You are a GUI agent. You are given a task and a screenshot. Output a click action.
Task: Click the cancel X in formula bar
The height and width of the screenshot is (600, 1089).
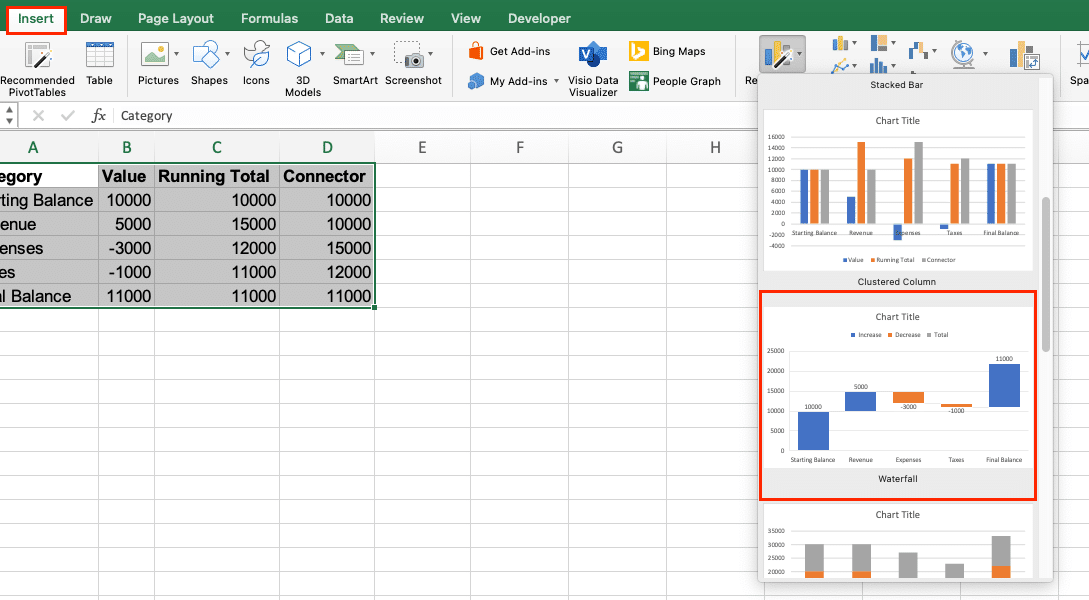(38, 116)
